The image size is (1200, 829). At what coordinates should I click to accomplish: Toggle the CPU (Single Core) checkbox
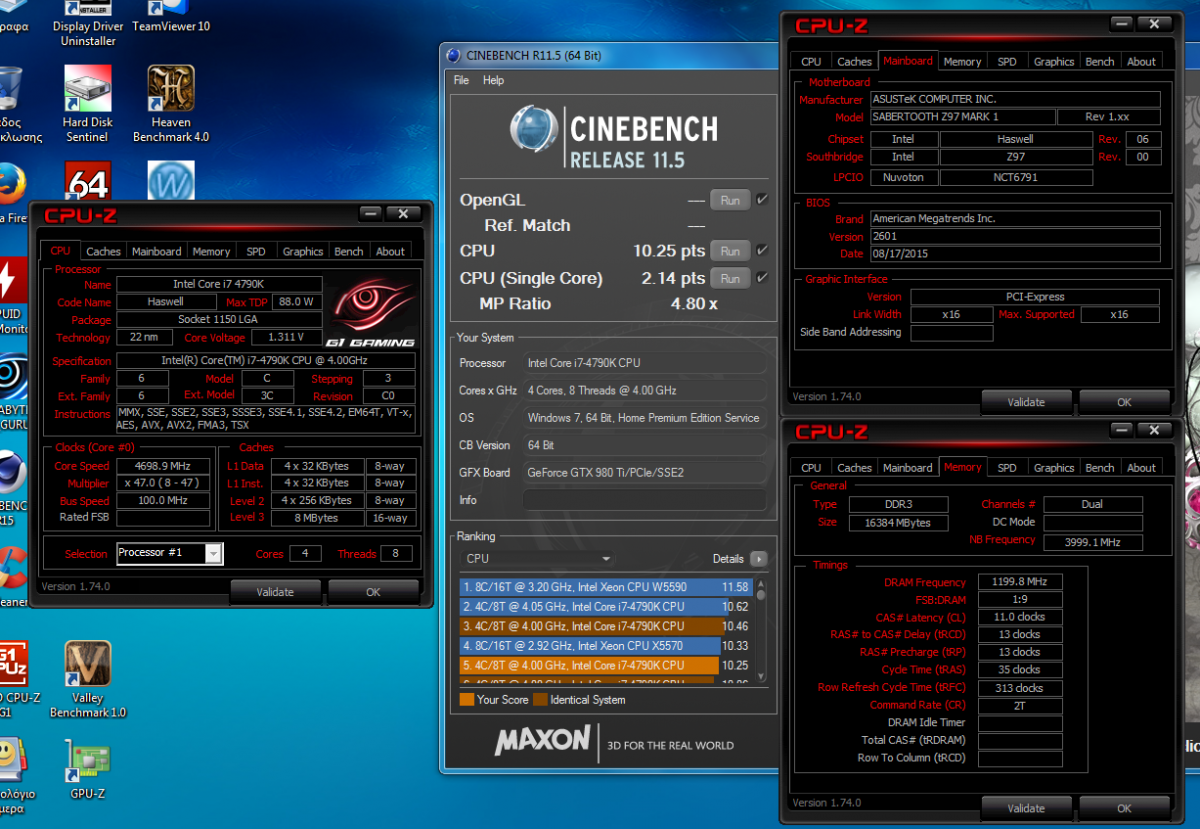coord(763,278)
